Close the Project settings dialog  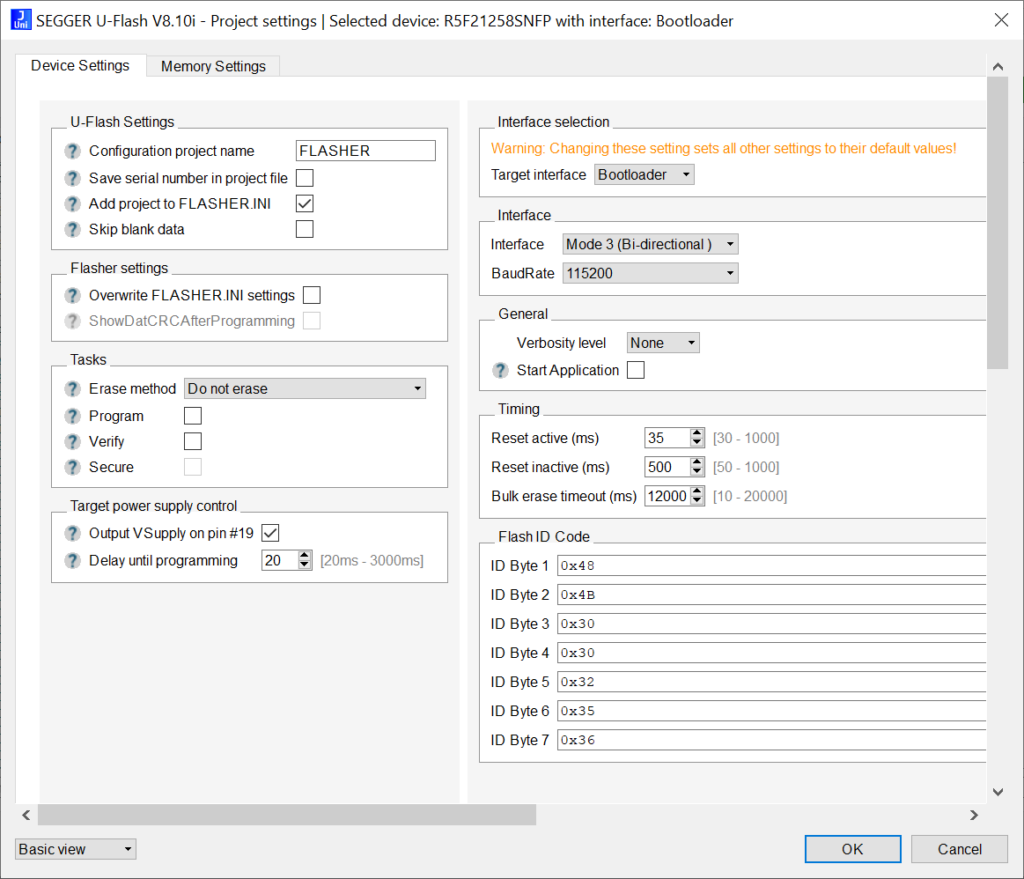click(1001, 20)
